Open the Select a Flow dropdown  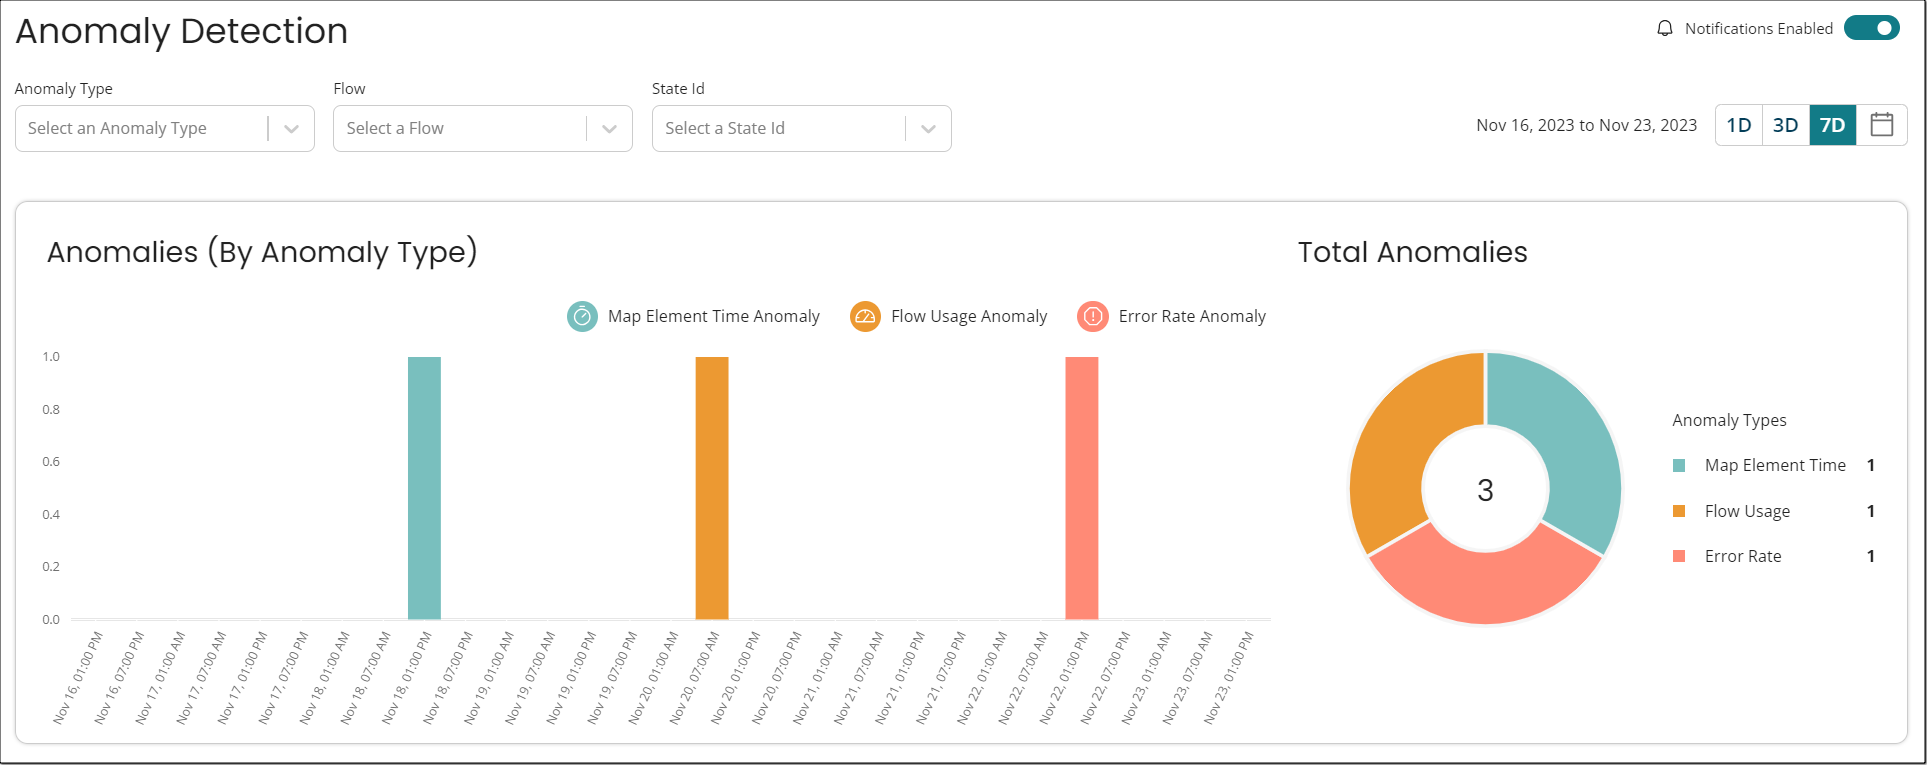483,128
